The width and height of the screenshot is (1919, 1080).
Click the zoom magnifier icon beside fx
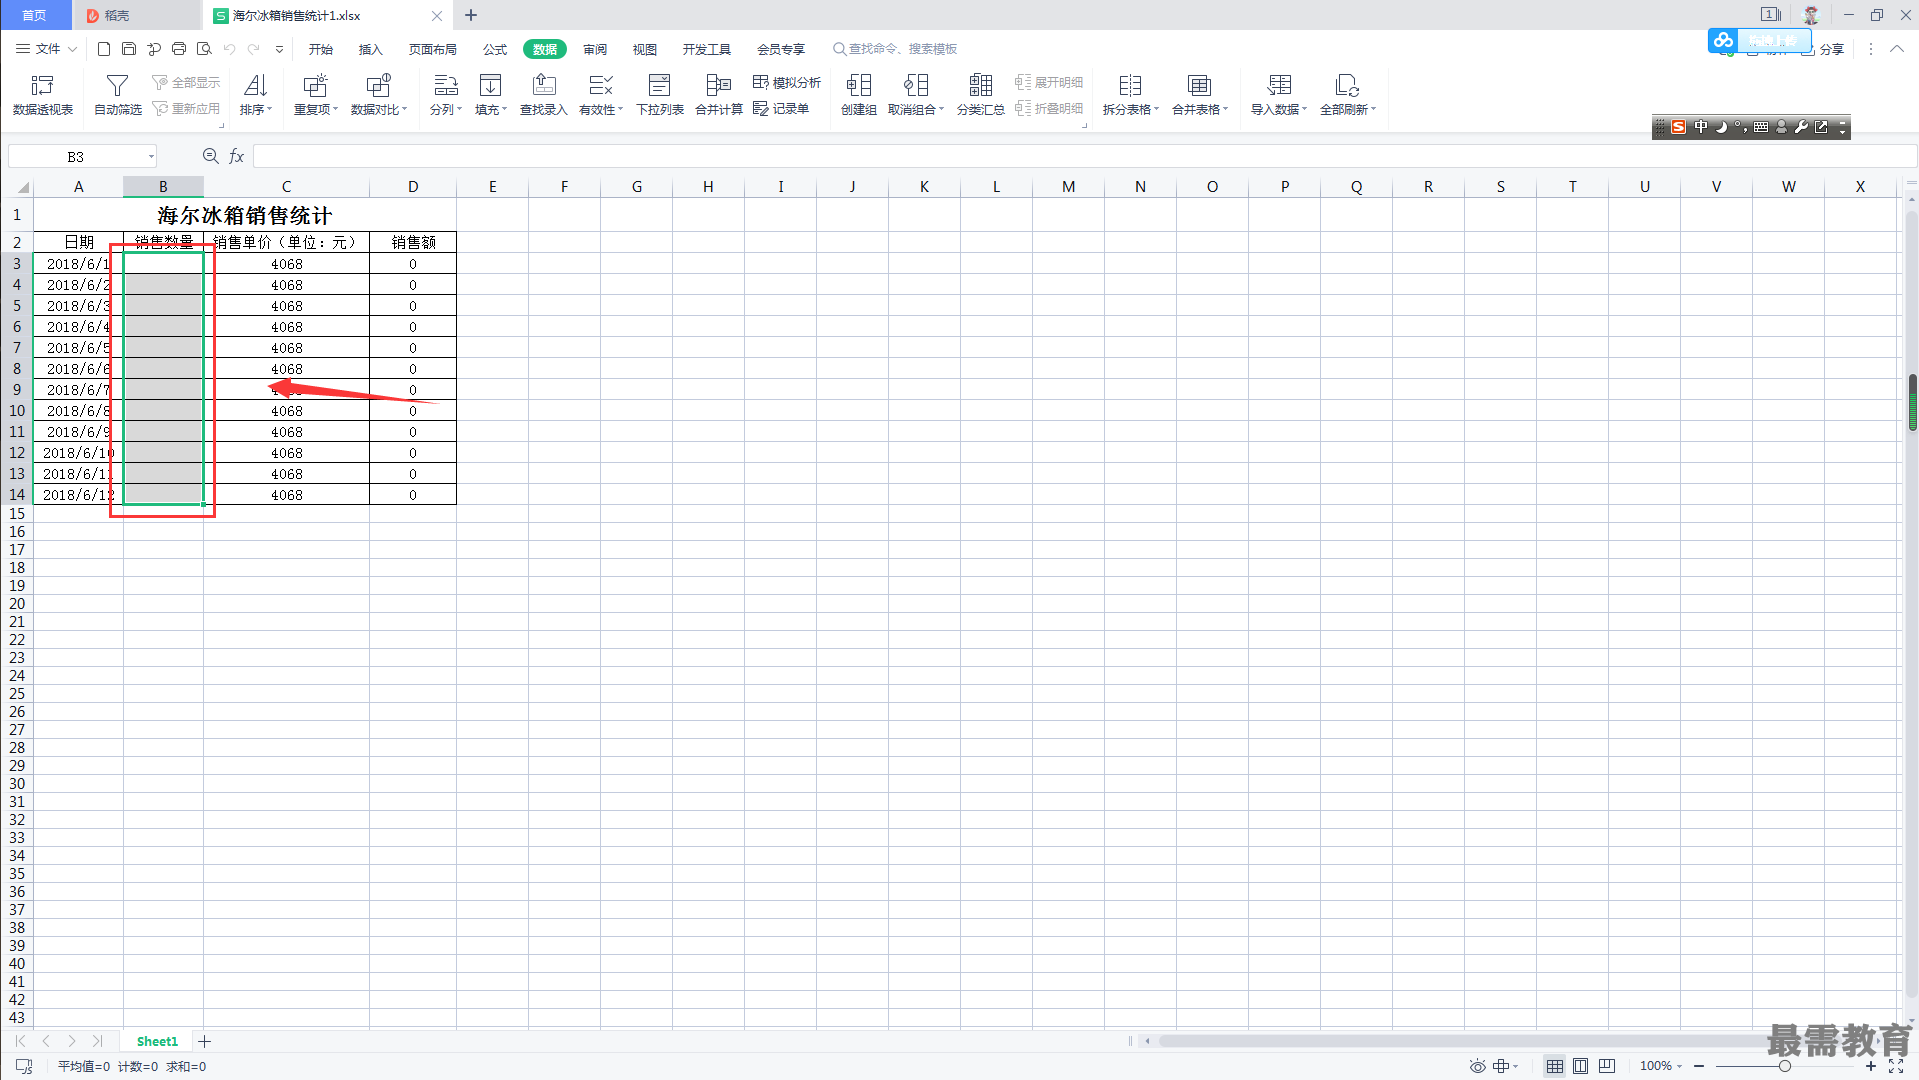coord(210,156)
